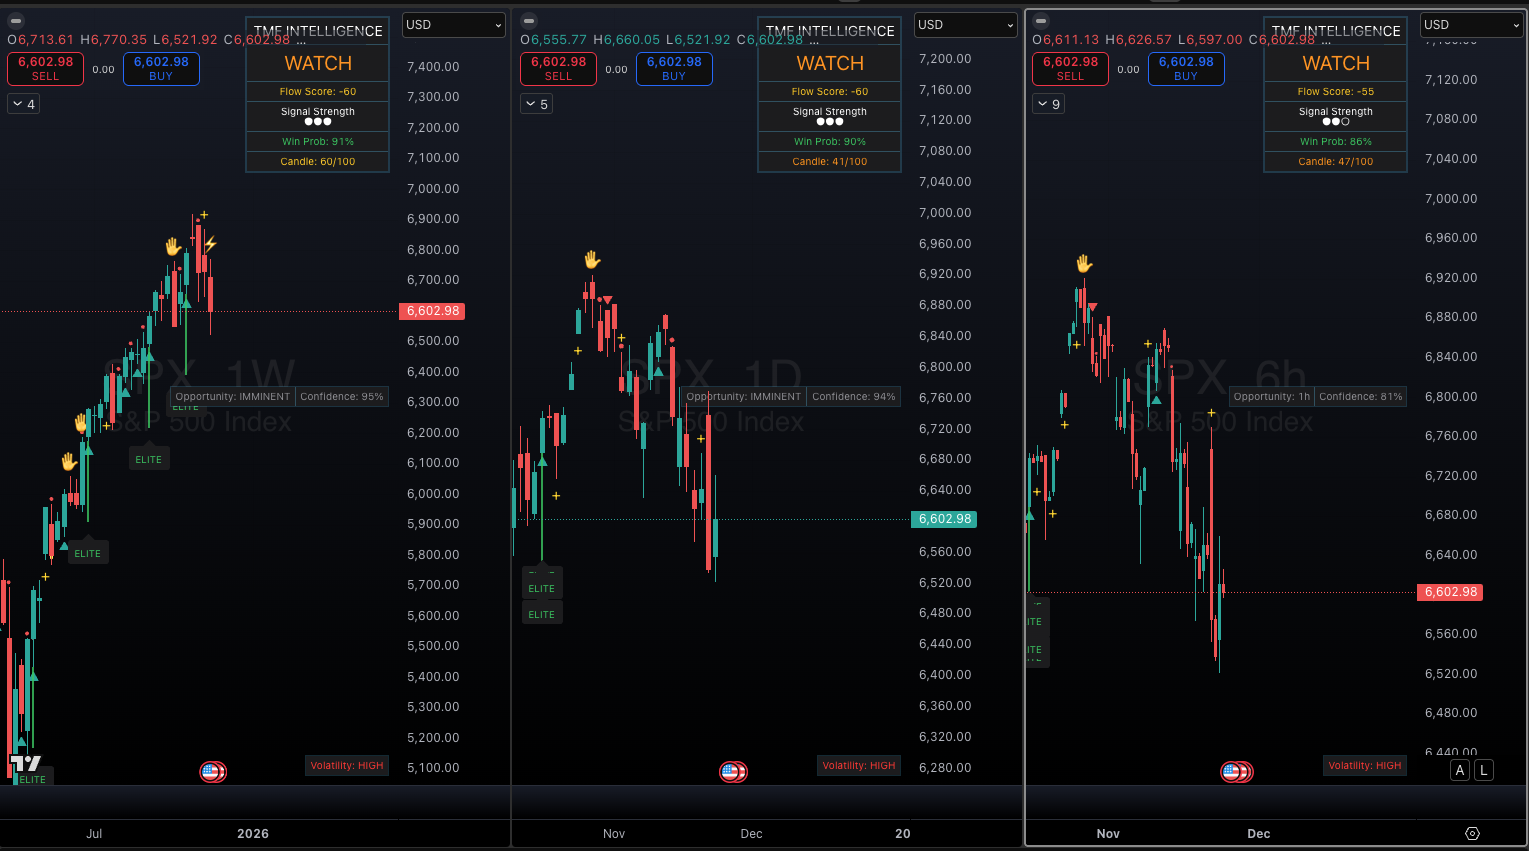The image size is (1529, 851).
Task: Click the hand emoji marker atop the 6h chart
Action: pyautogui.click(x=1084, y=262)
